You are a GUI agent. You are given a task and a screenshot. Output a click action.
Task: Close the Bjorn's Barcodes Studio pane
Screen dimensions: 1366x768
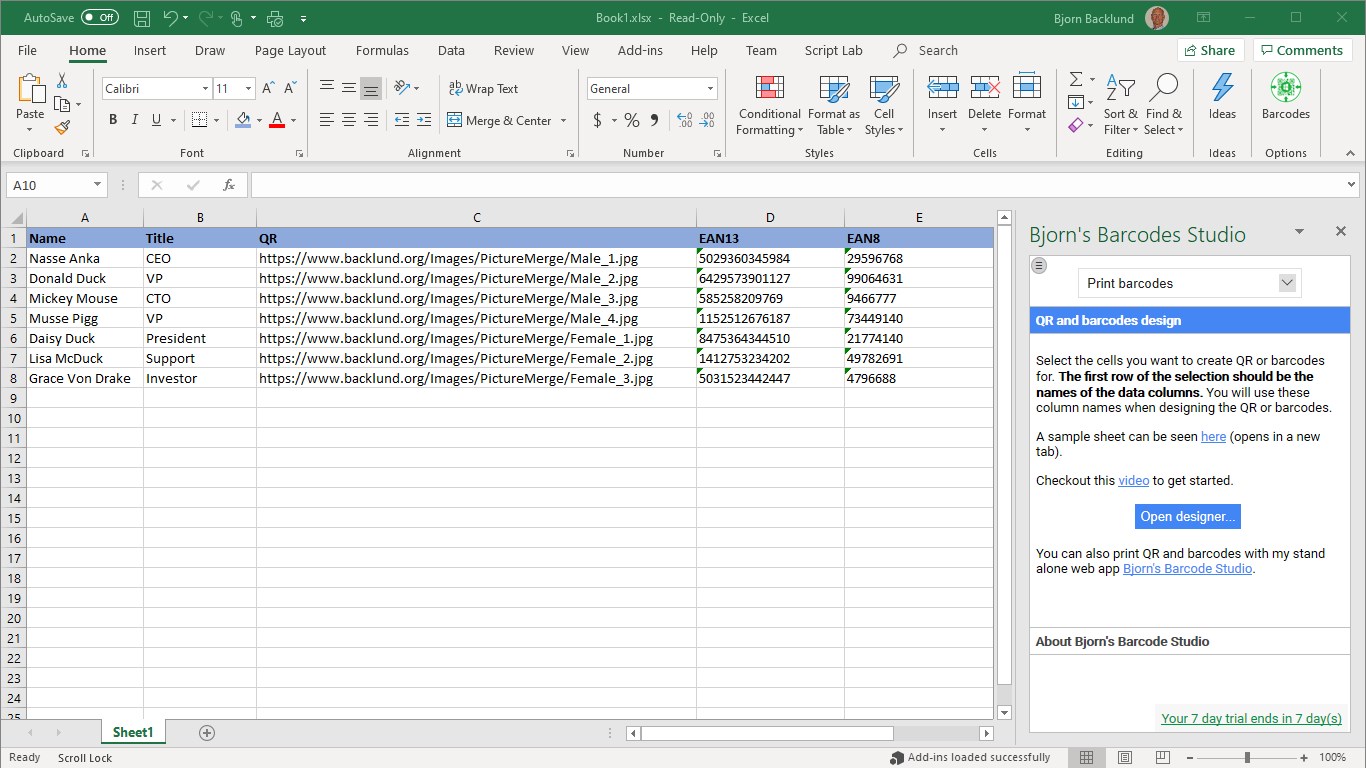[x=1341, y=232]
